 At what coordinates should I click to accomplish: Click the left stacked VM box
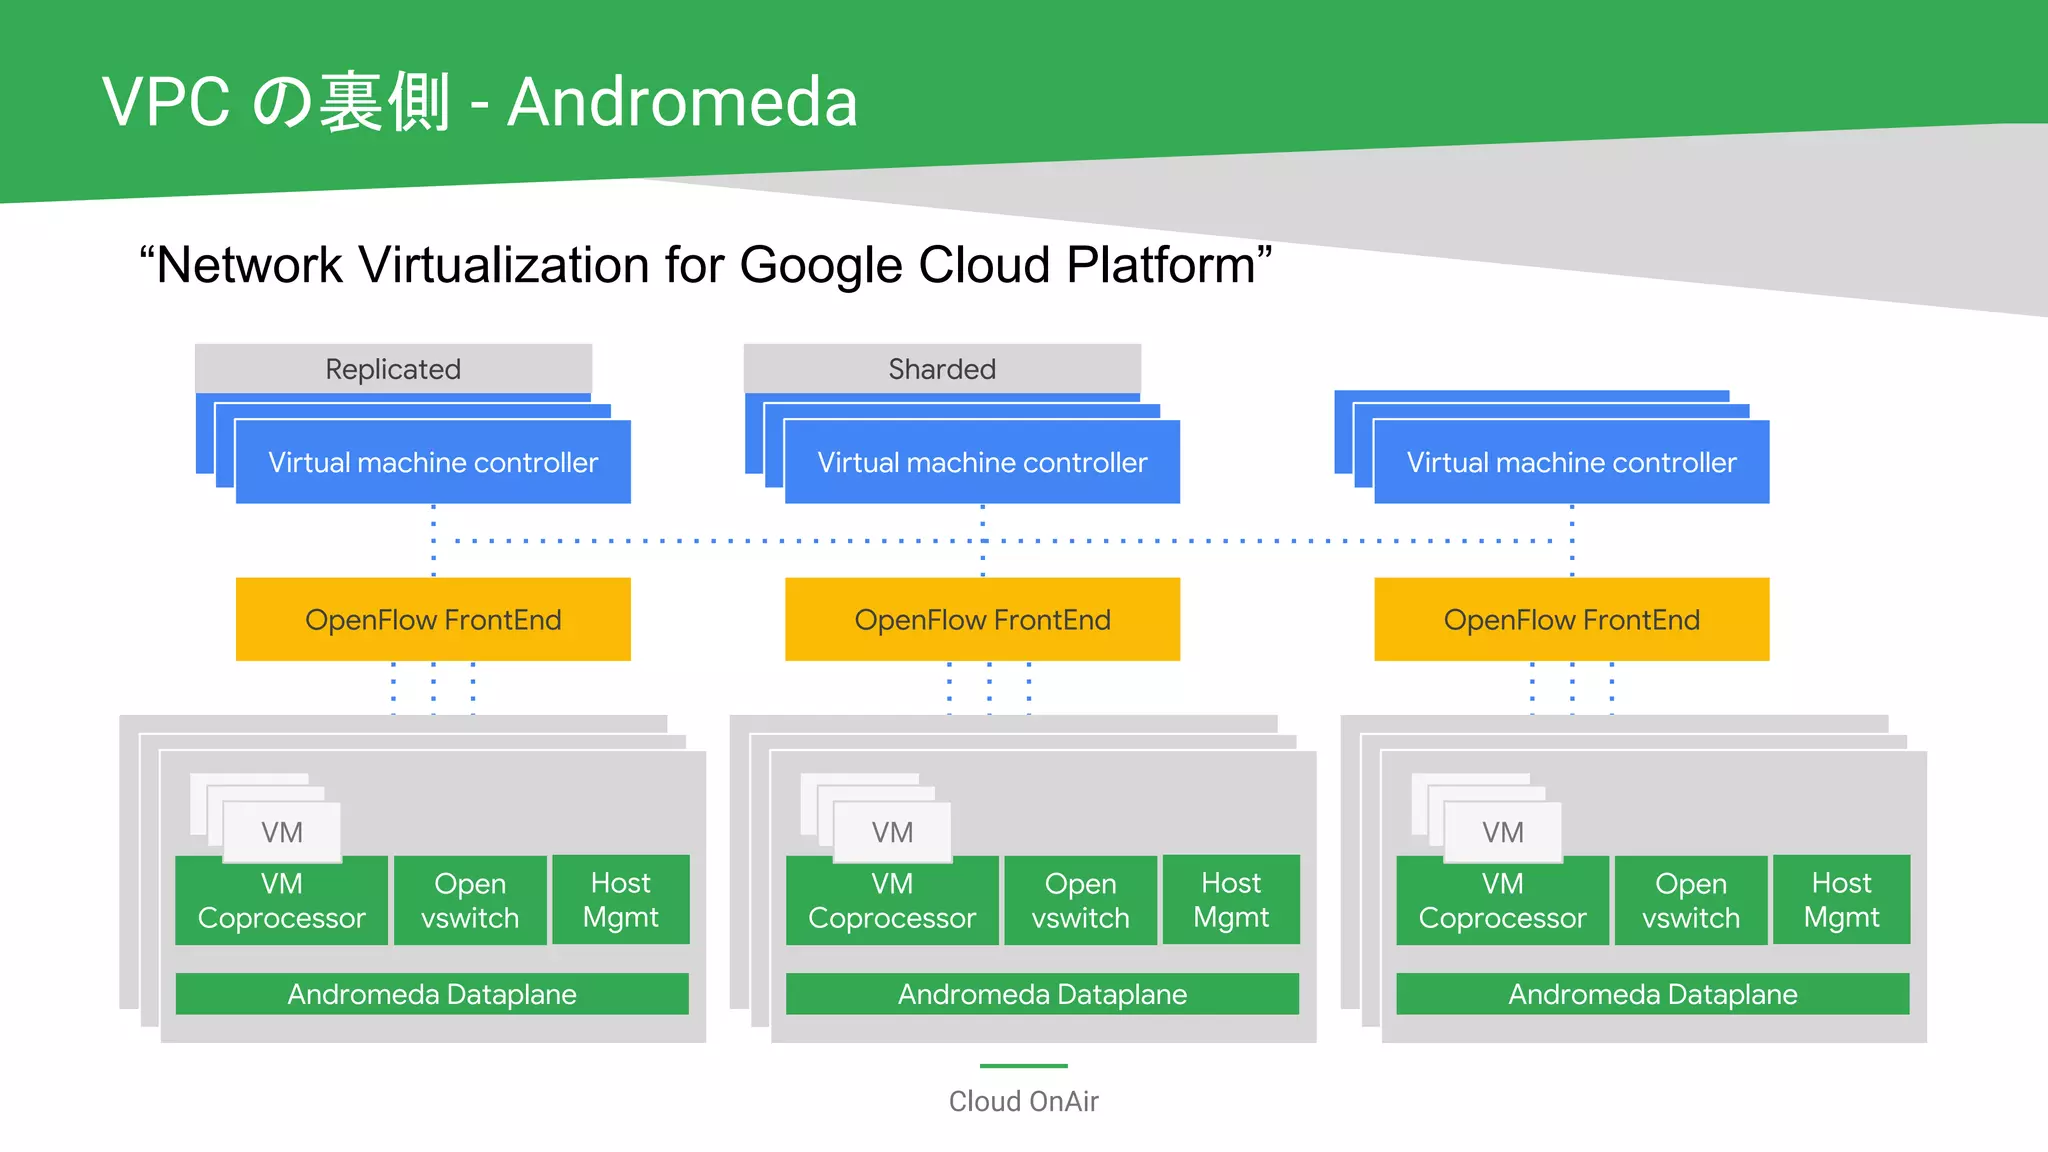(x=282, y=832)
